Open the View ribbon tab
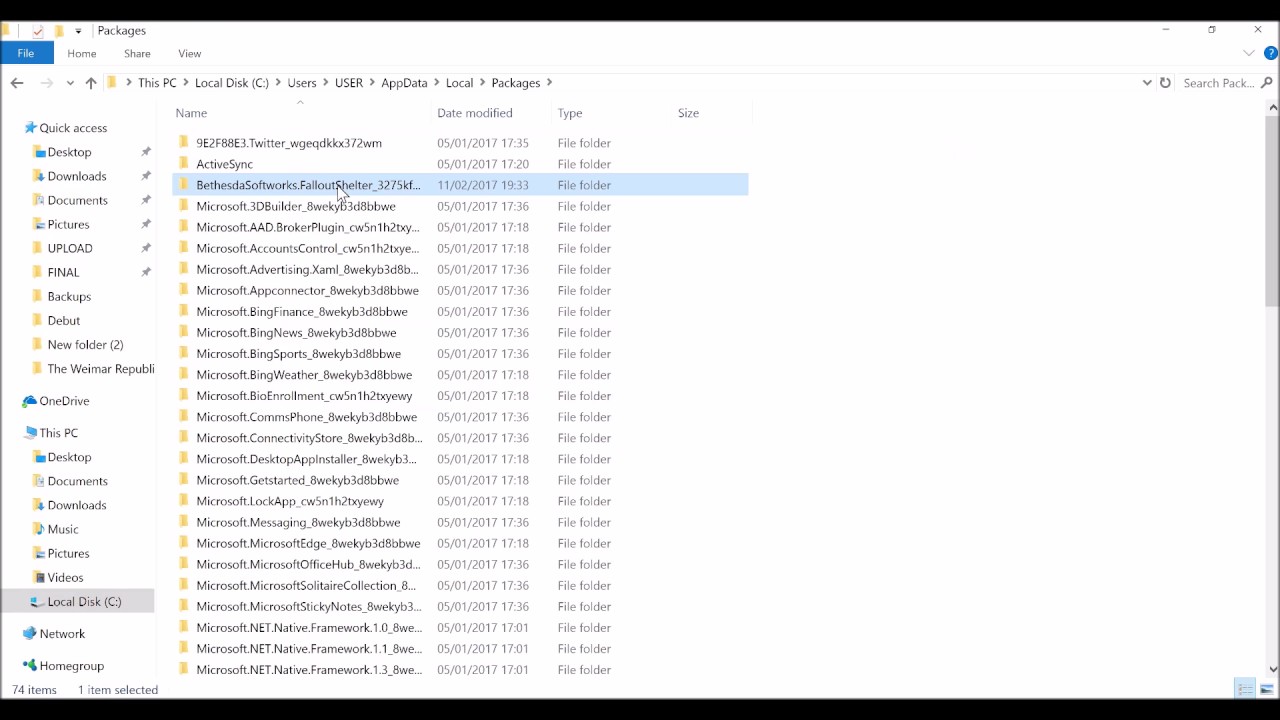 pos(189,53)
